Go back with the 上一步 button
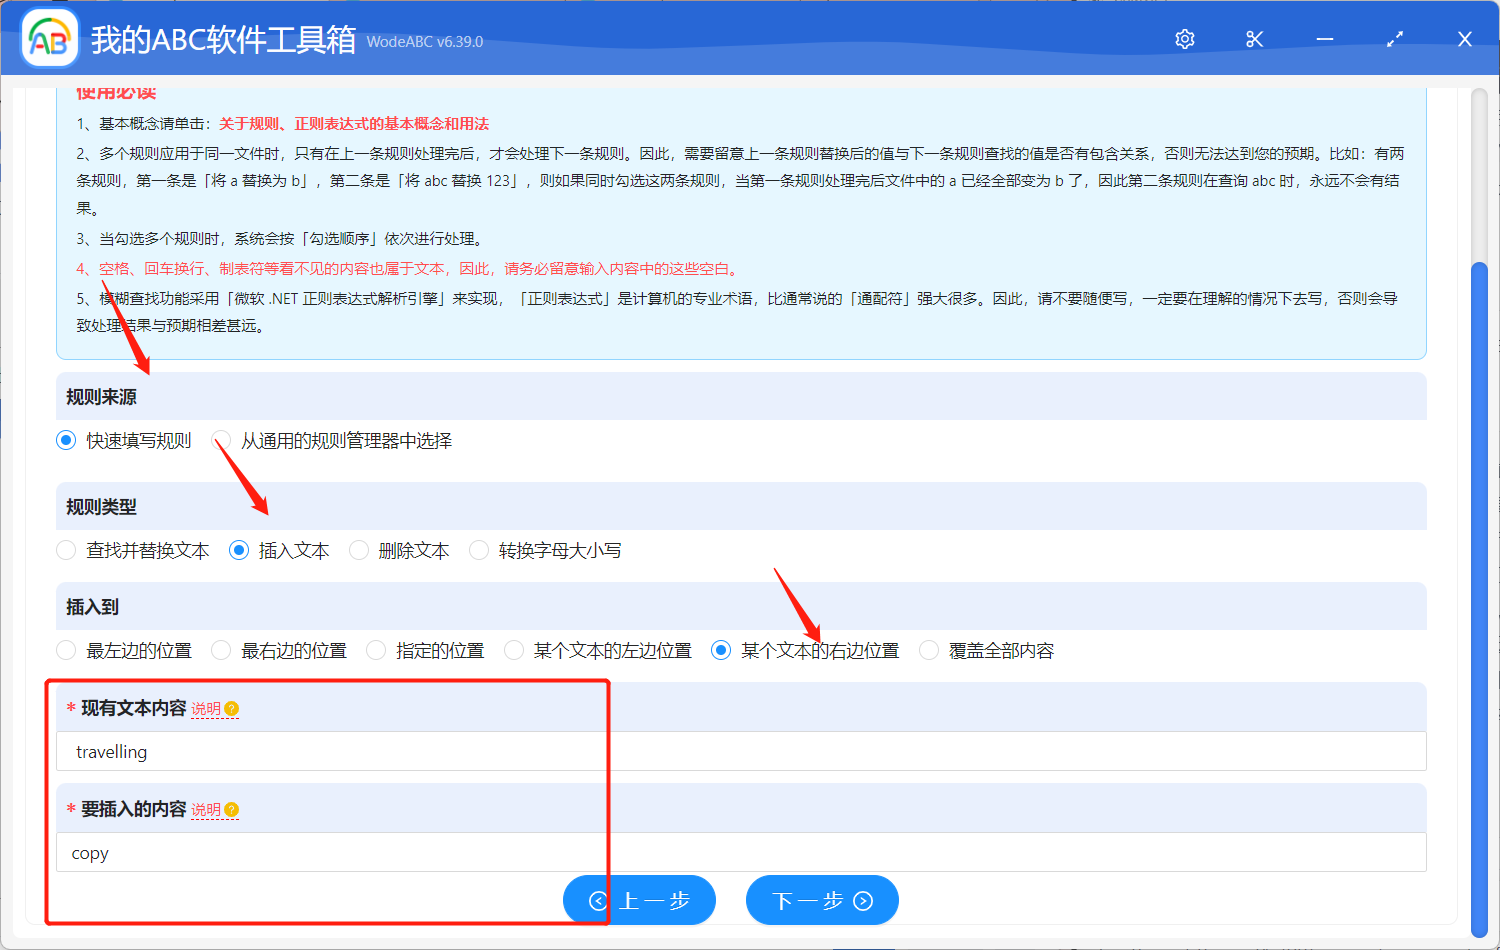 [639, 901]
